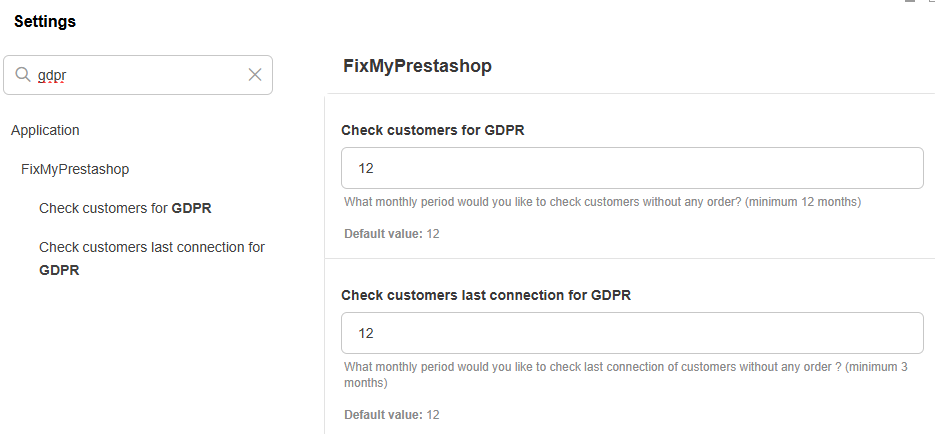Screen dimensions: 935x434
Task: Click Default value under last connection setting
Action: tap(392, 415)
